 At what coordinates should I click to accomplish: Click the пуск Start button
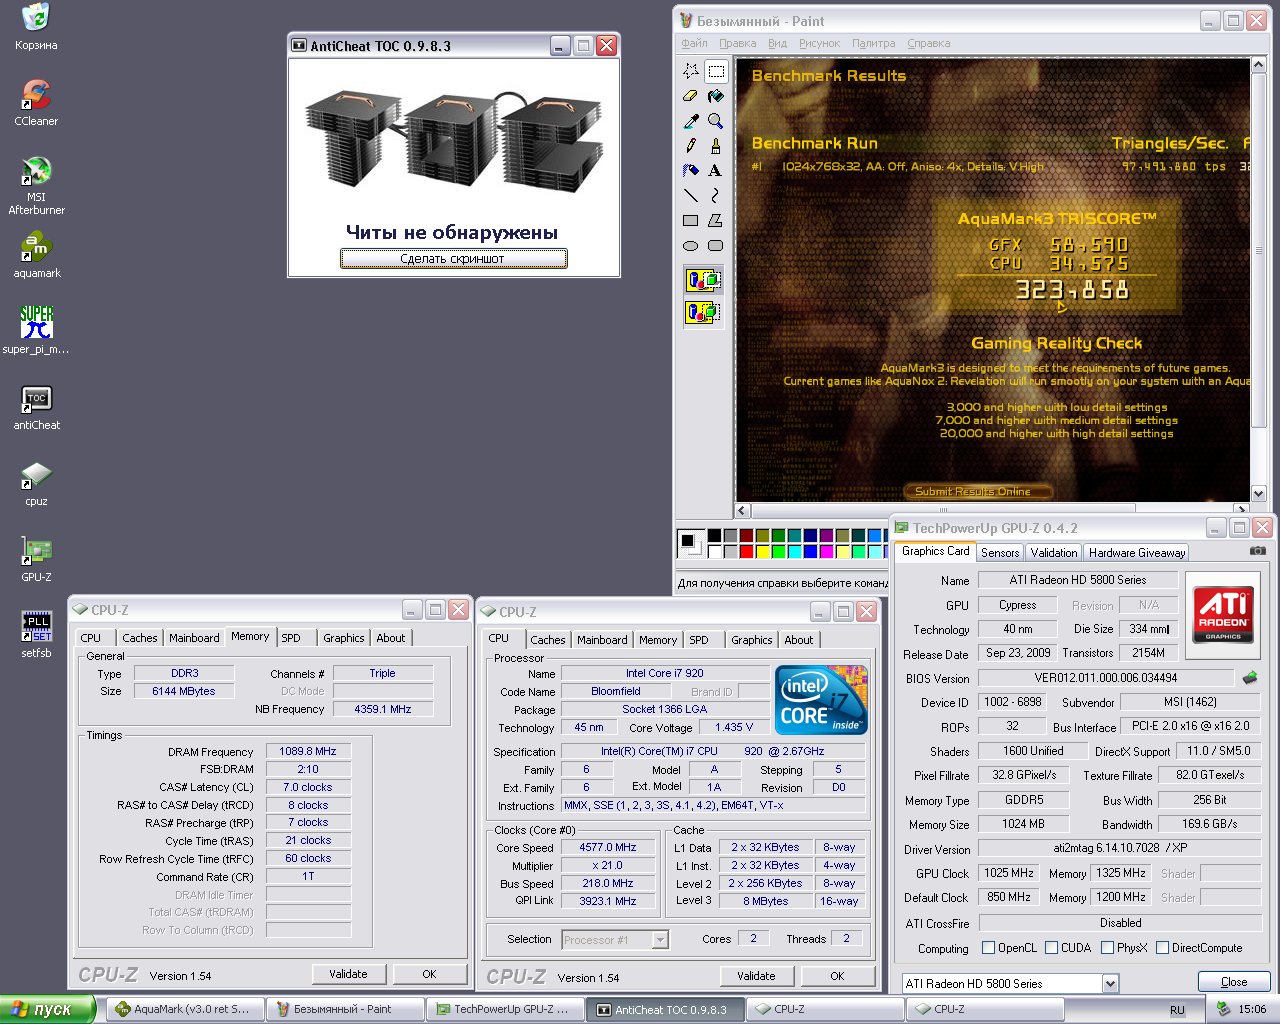tap(47, 1009)
